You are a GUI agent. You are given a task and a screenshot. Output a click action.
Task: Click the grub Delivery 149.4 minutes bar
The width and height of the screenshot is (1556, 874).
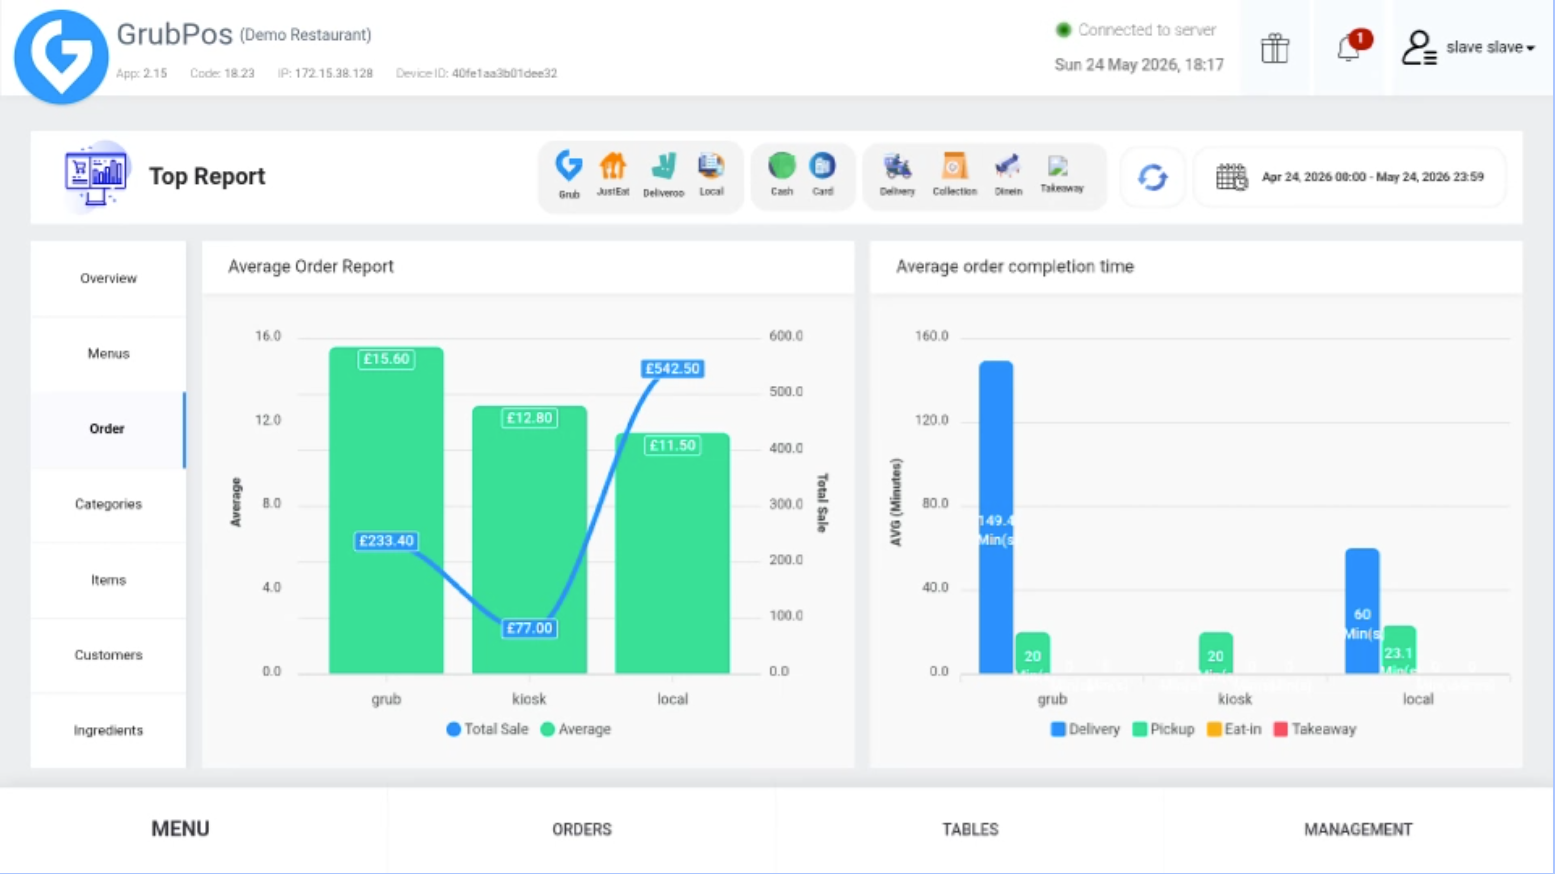(996, 517)
